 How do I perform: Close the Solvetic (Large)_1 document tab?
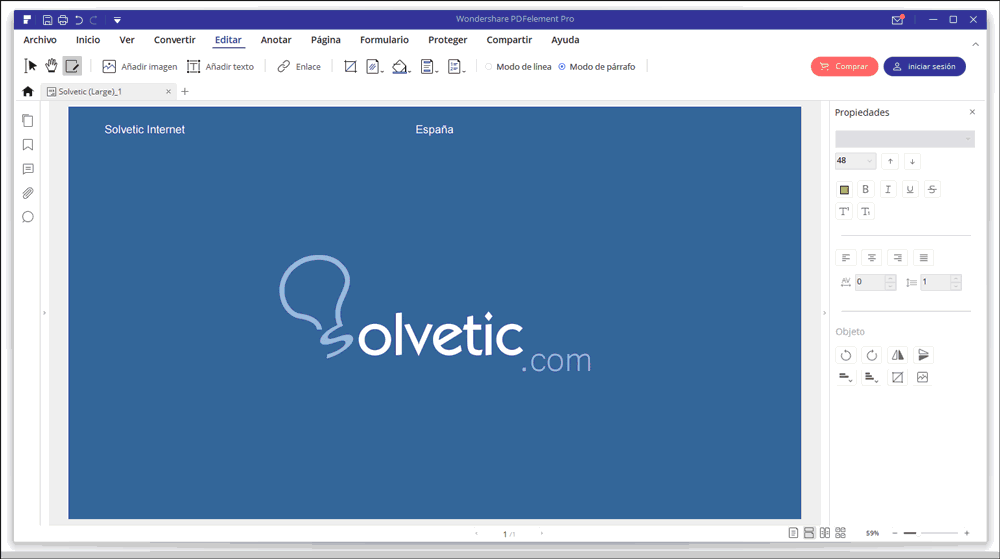pos(168,92)
